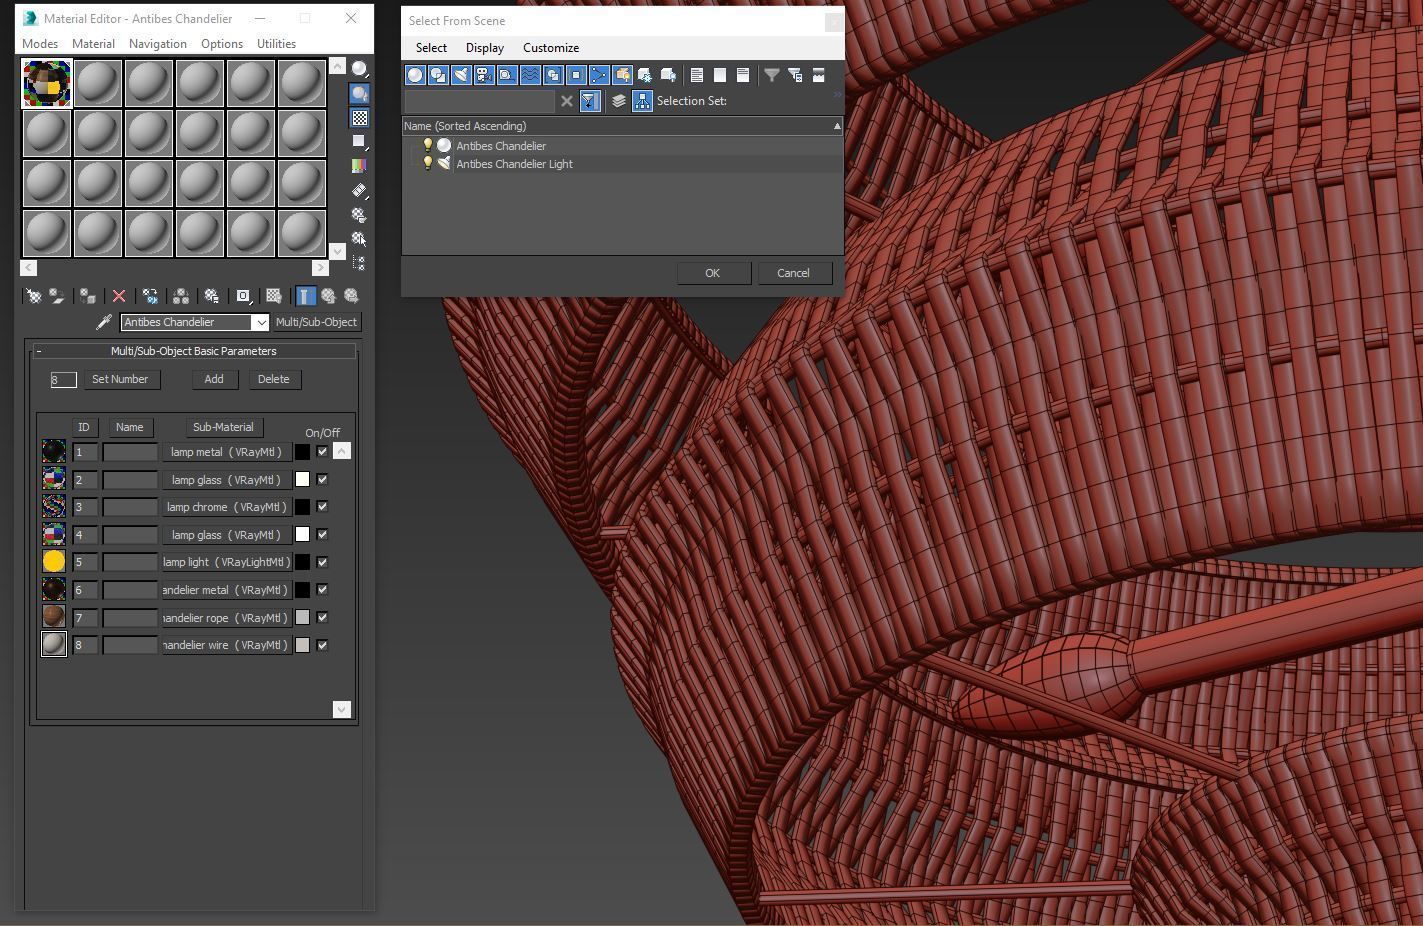Click the hierarchy display icon near Selection Set
This screenshot has width=1423, height=926.
click(x=642, y=101)
